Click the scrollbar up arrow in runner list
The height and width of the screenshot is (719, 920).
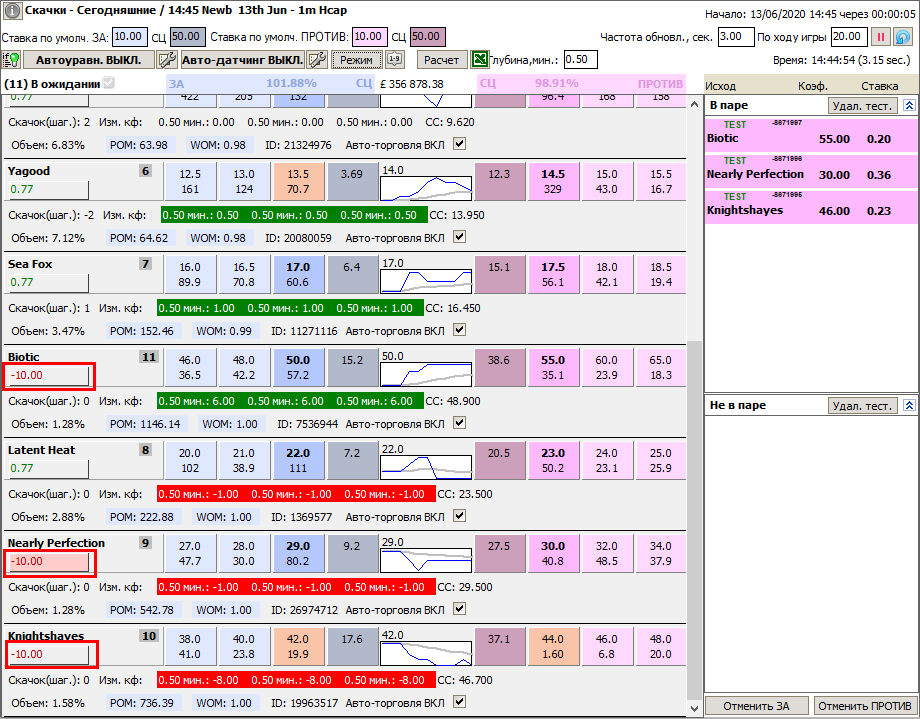pos(694,104)
